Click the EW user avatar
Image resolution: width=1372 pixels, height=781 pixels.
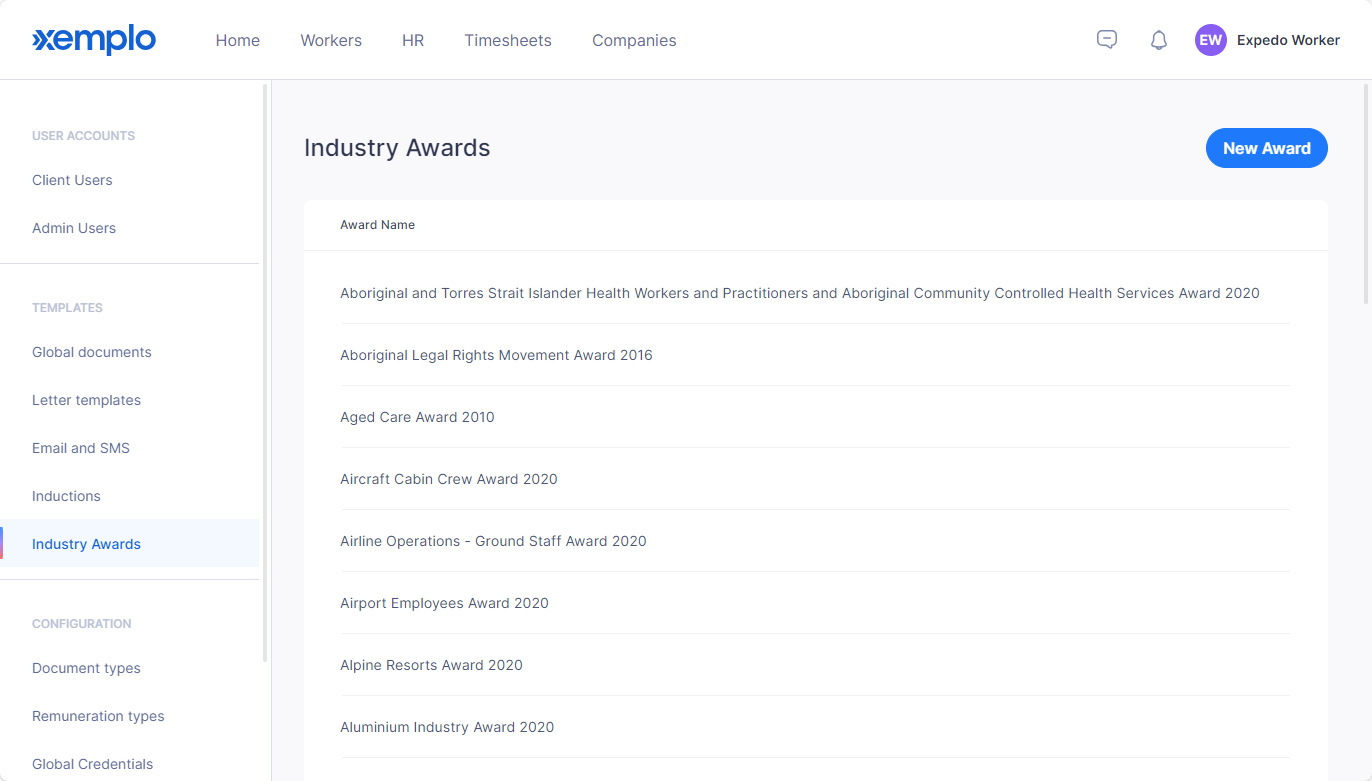tap(1211, 40)
